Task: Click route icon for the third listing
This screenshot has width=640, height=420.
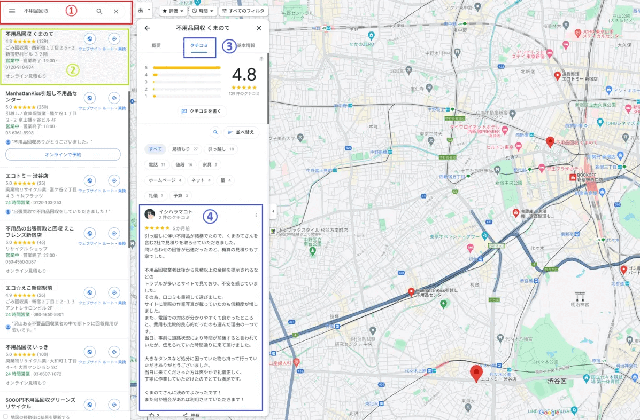Action: coord(114,180)
